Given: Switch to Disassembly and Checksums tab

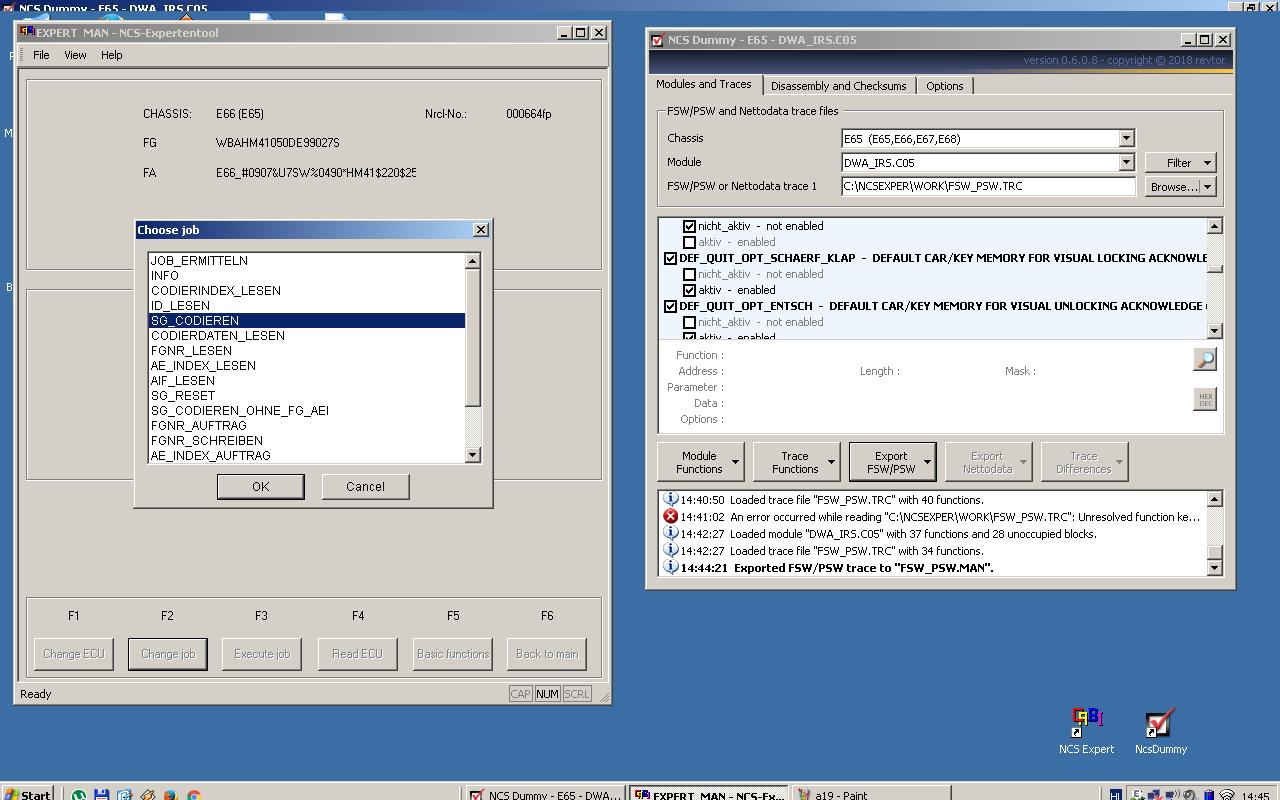Looking at the screenshot, I should click(x=838, y=86).
